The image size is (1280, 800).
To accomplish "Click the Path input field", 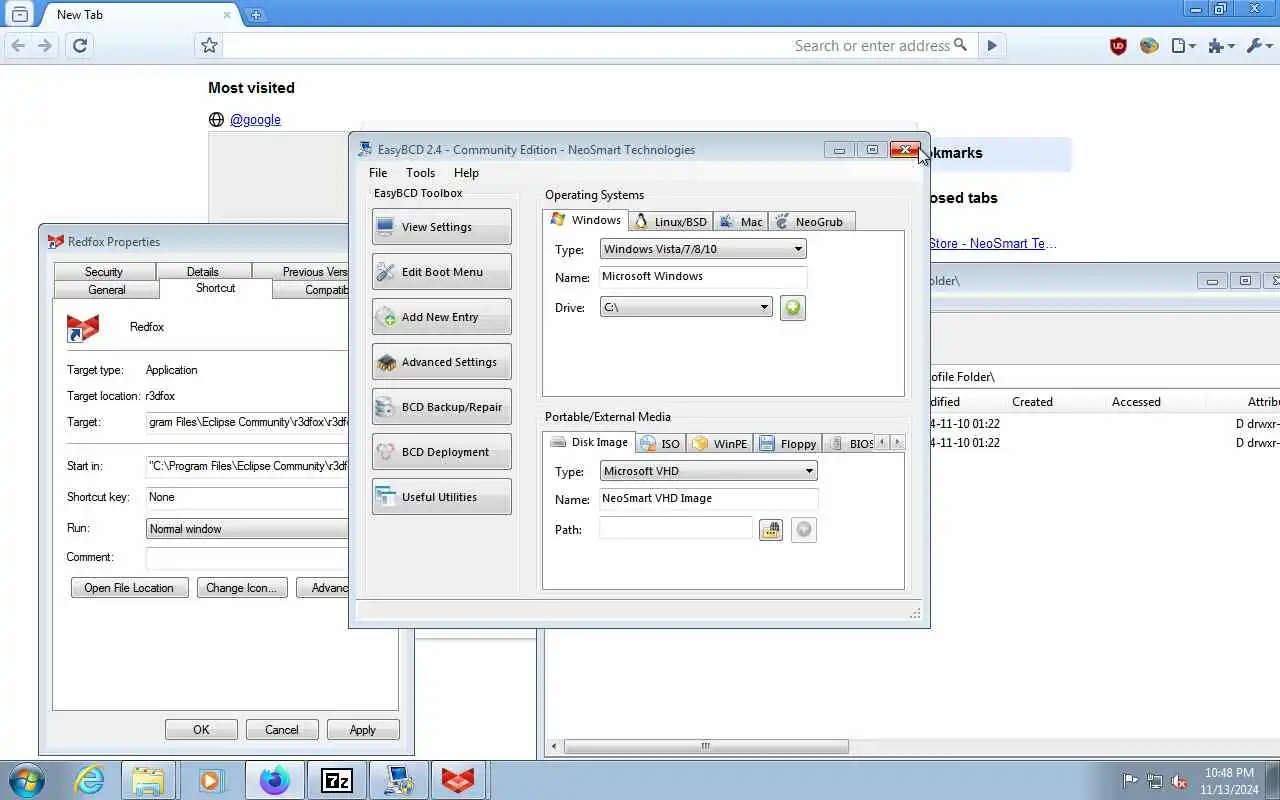I will tap(676, 529).
